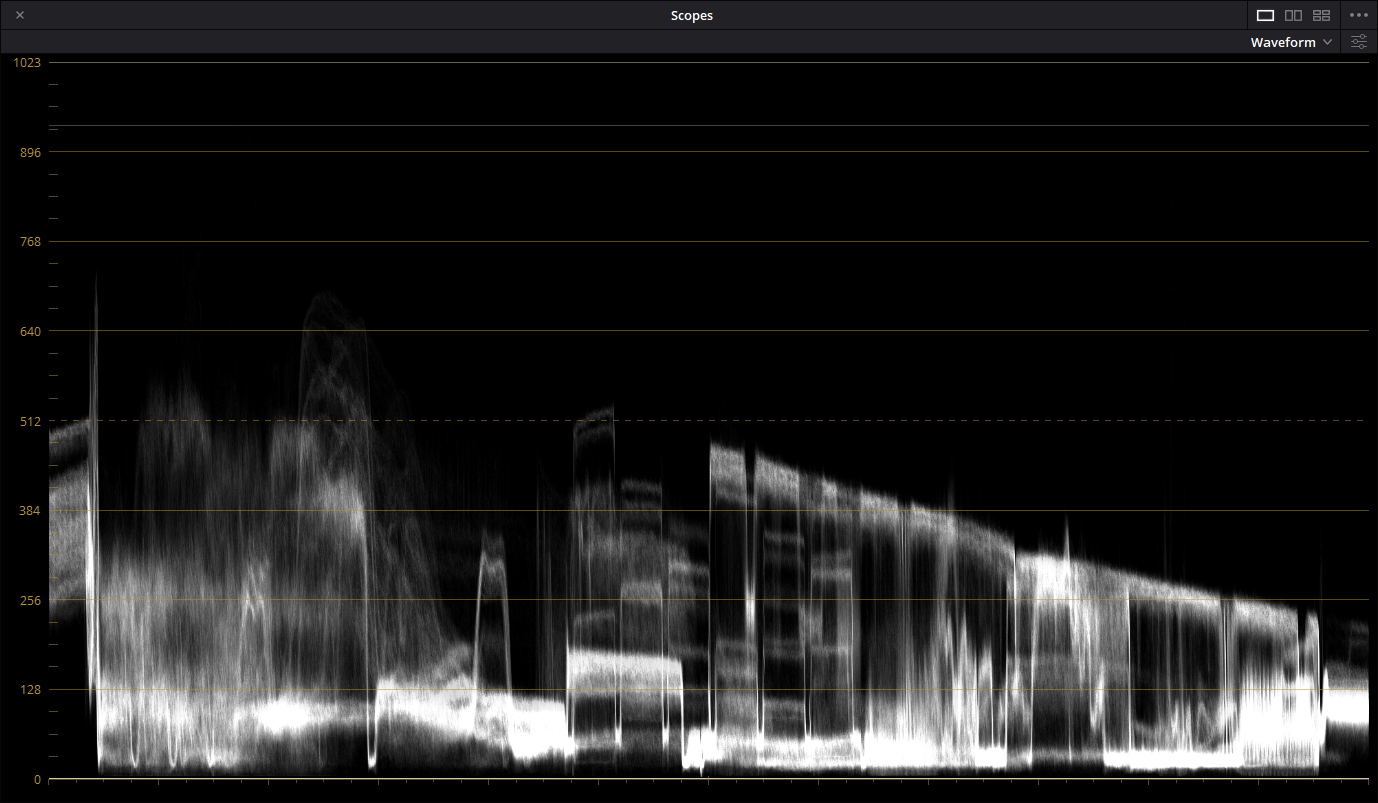Click the 896 scale label
This screenshot has width=1378, height=803.
(30, 152)
